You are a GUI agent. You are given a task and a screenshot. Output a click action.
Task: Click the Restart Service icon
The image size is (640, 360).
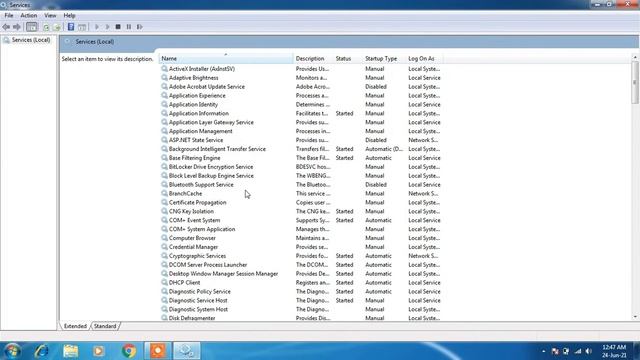coord(140,27)
